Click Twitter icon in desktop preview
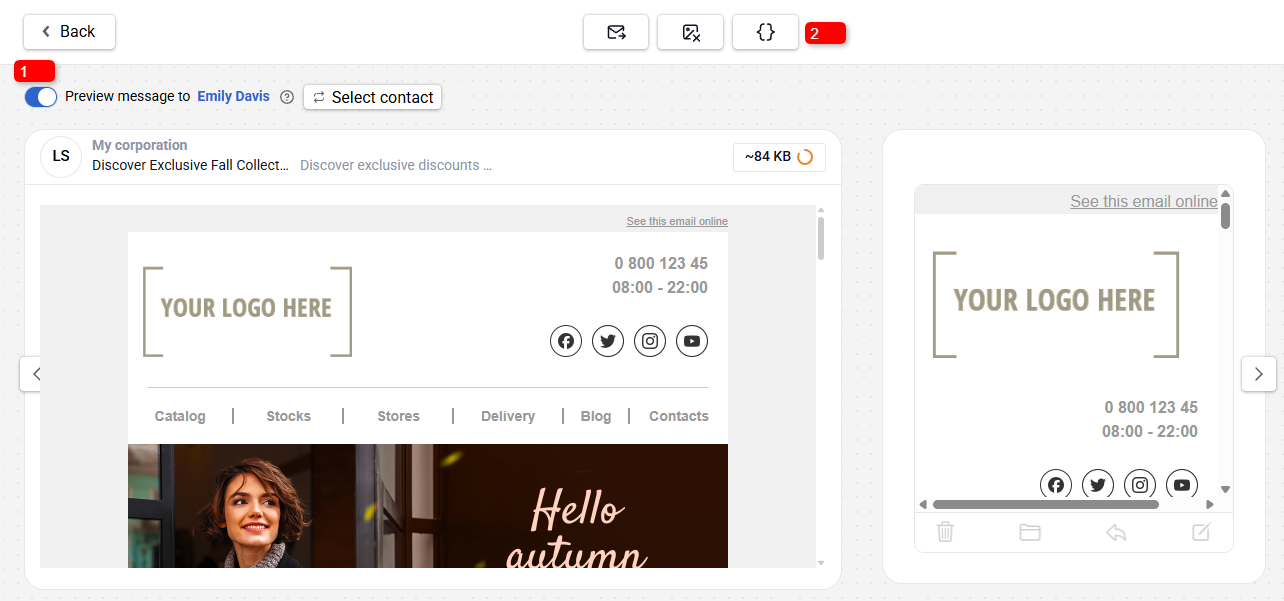 point(608,341)
